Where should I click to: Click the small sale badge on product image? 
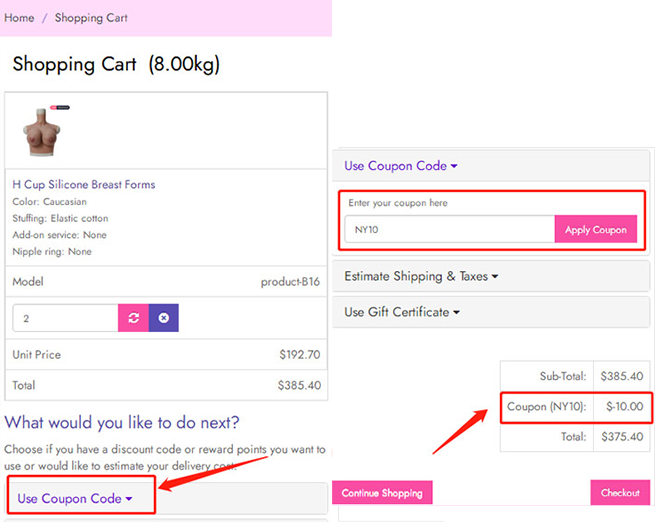(60, 107)
